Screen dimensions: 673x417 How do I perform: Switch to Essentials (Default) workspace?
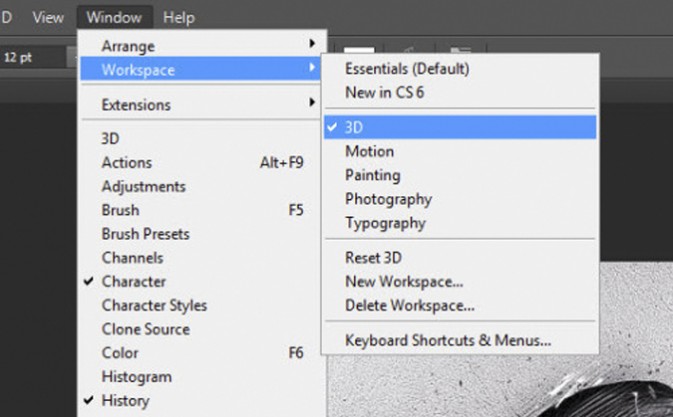(x=406, y=69)
